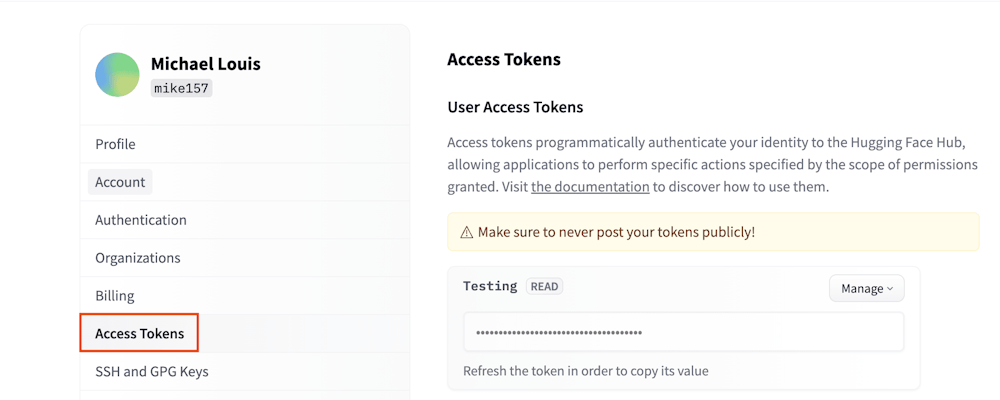The image size is (1000, 400).
Task: Open the Profile settings page
Action: pos(115,144)
